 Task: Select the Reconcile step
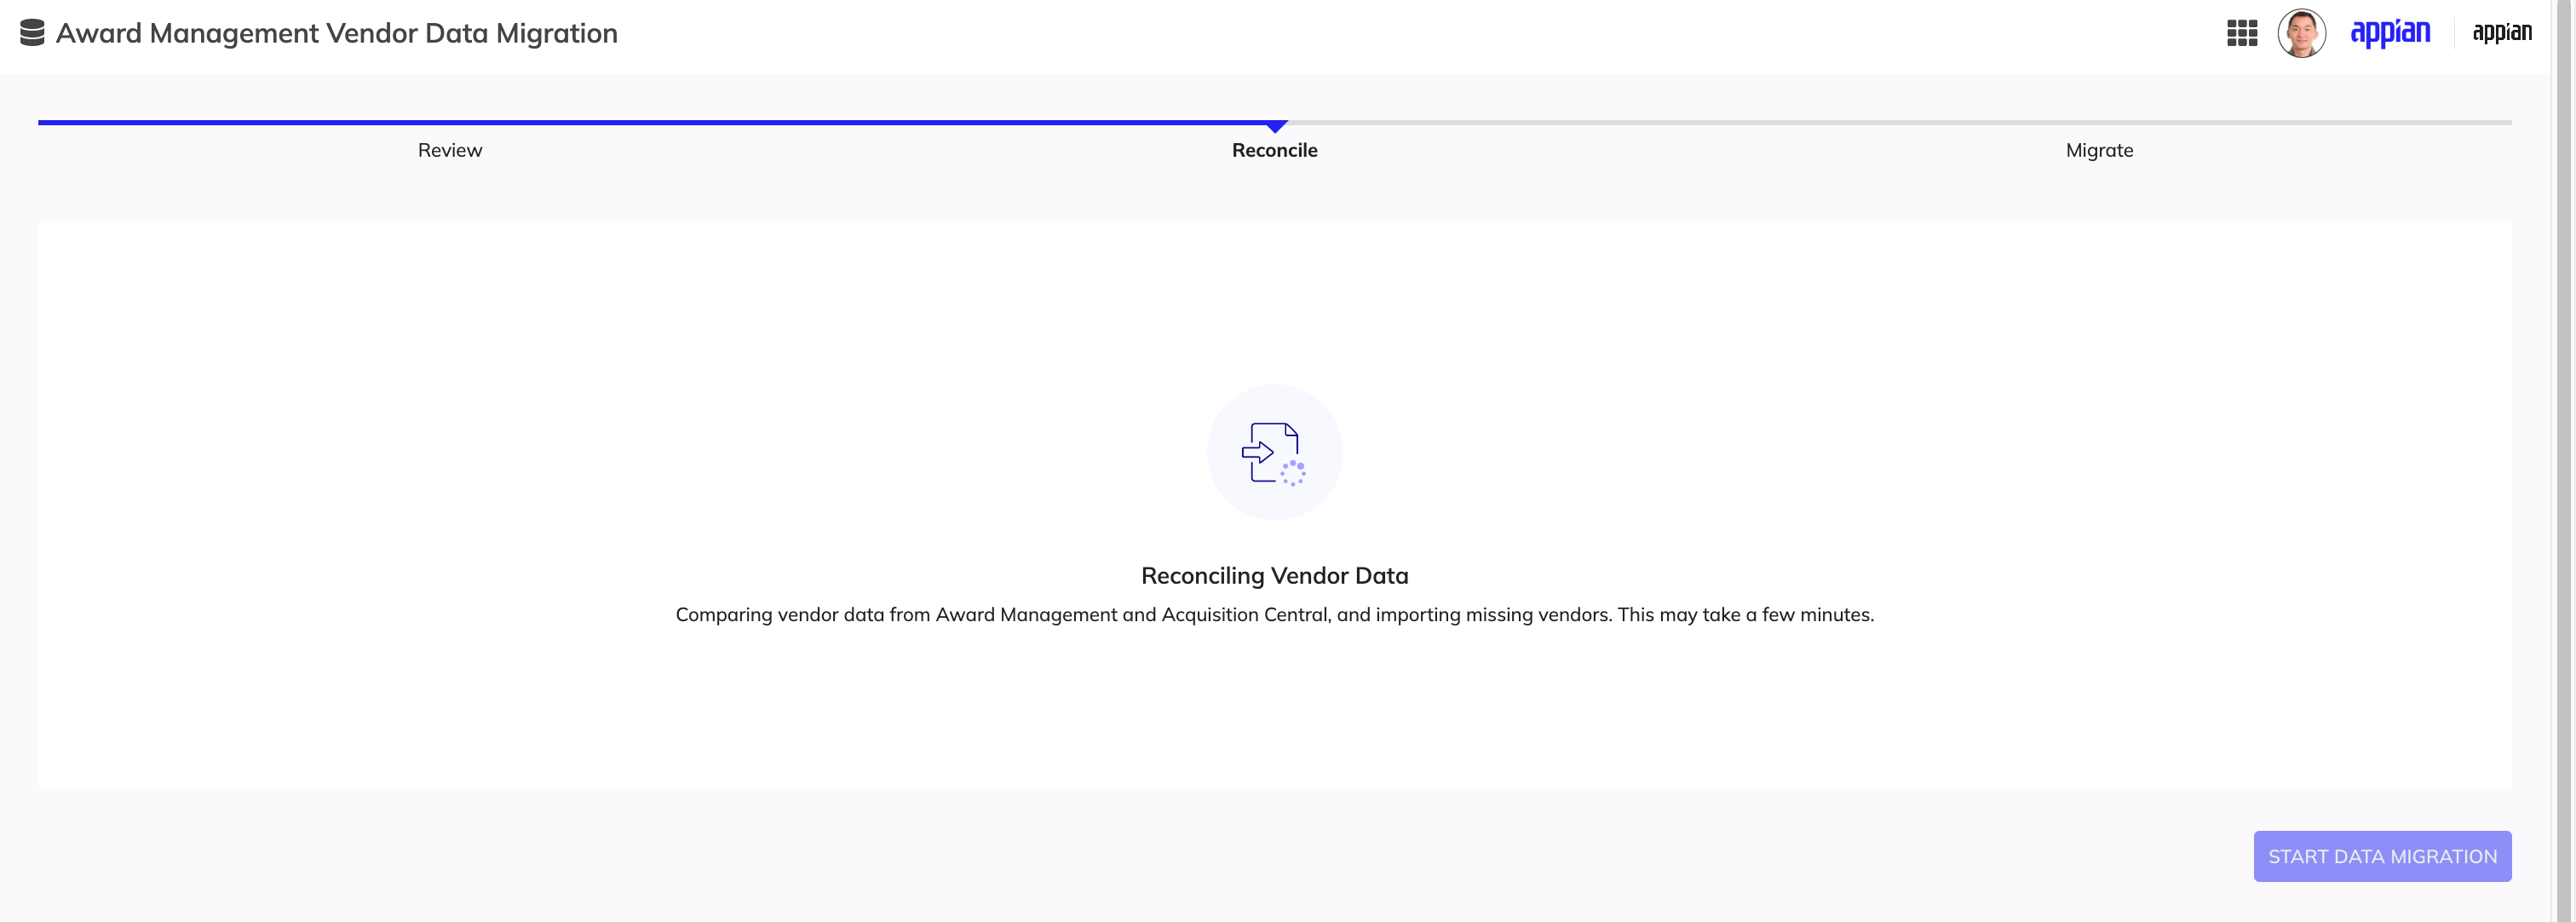coord(1274,150)
